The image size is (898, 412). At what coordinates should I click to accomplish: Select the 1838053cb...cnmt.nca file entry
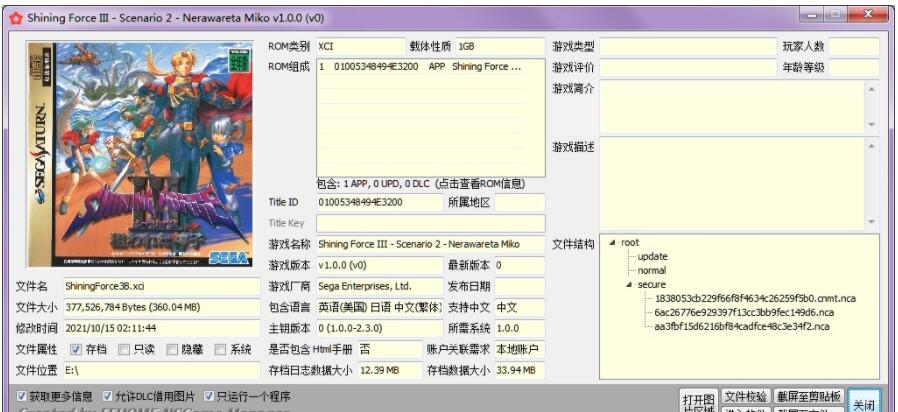point(755,299)
